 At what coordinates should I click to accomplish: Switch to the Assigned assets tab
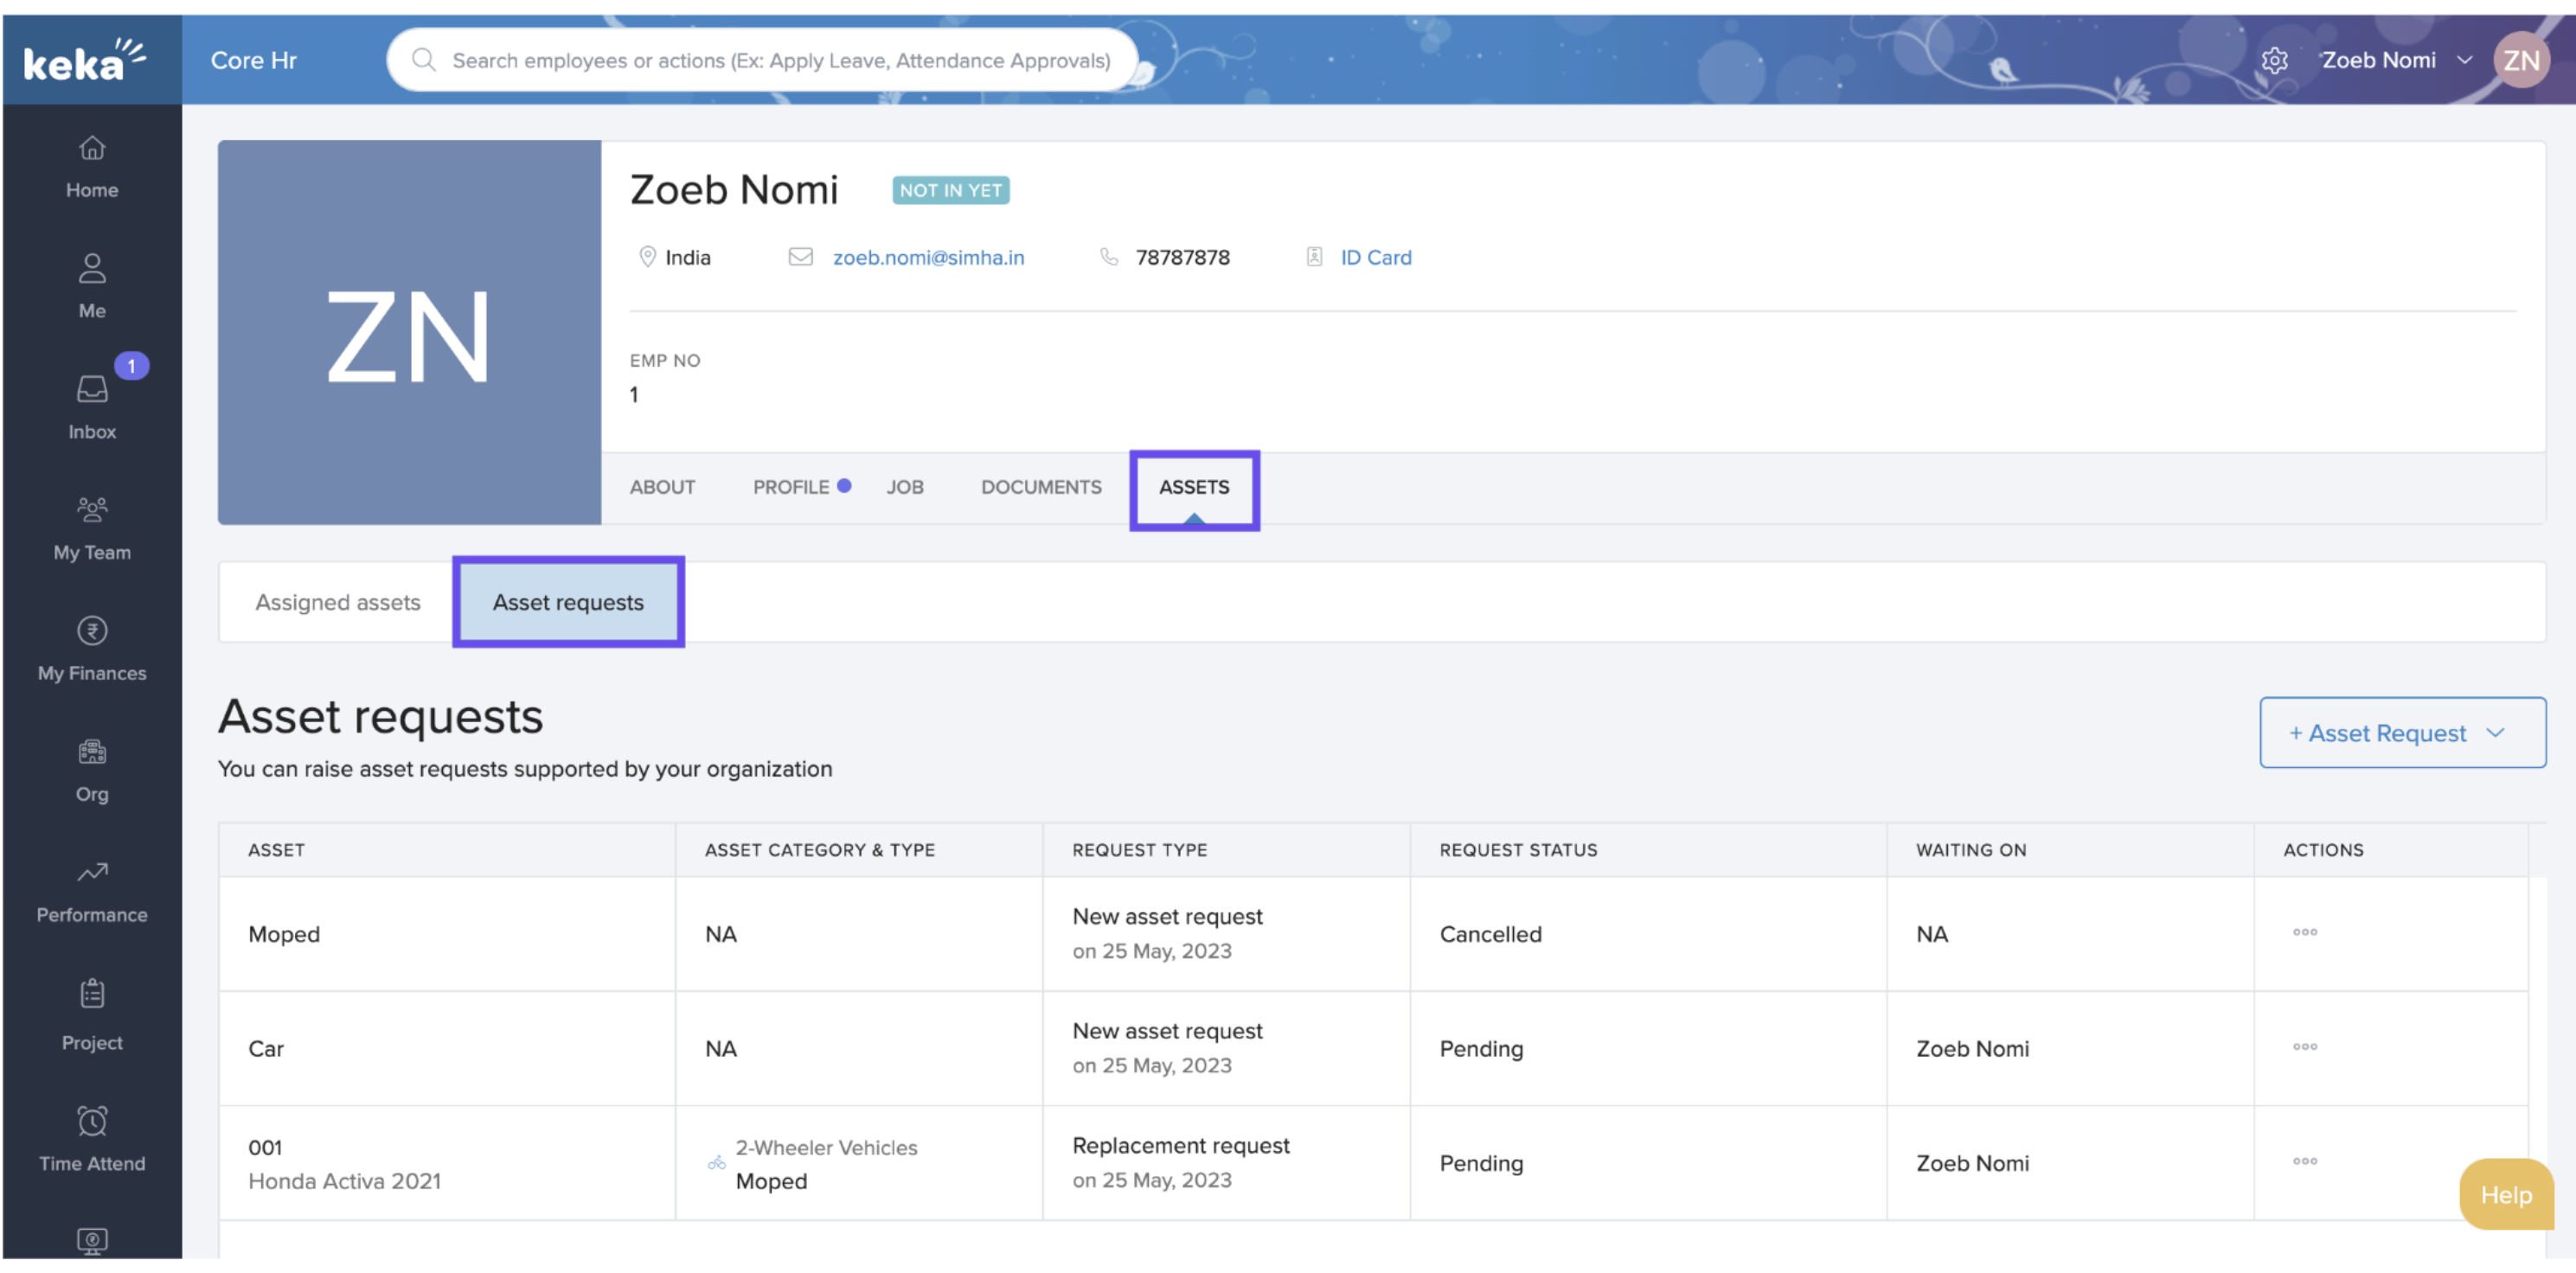(x=337, y=602)
